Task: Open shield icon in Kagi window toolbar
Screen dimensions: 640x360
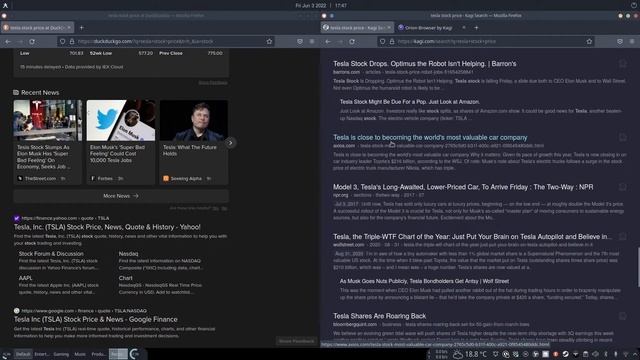Action: (620, 42)
